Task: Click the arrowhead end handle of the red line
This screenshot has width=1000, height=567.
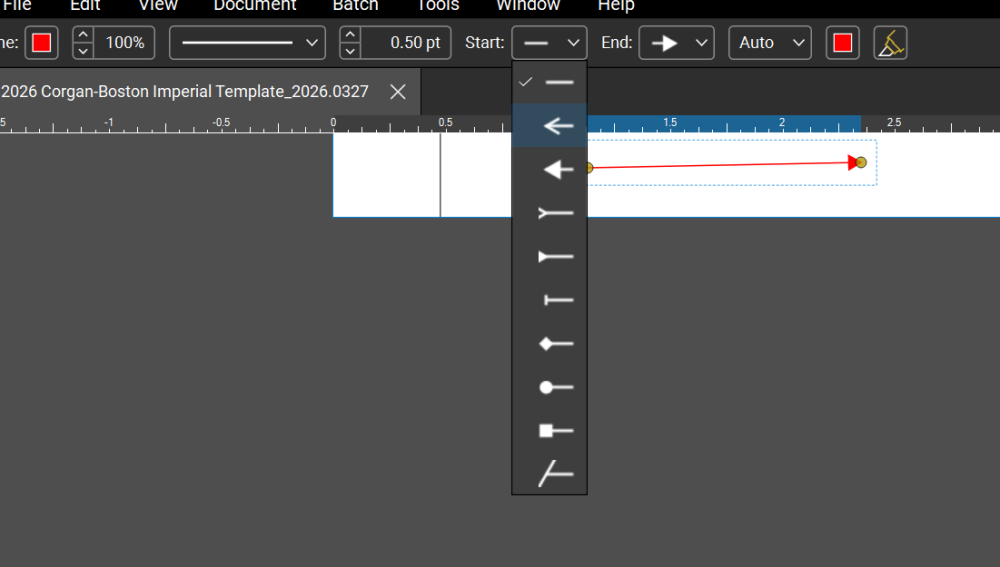Action: (861, 163)
